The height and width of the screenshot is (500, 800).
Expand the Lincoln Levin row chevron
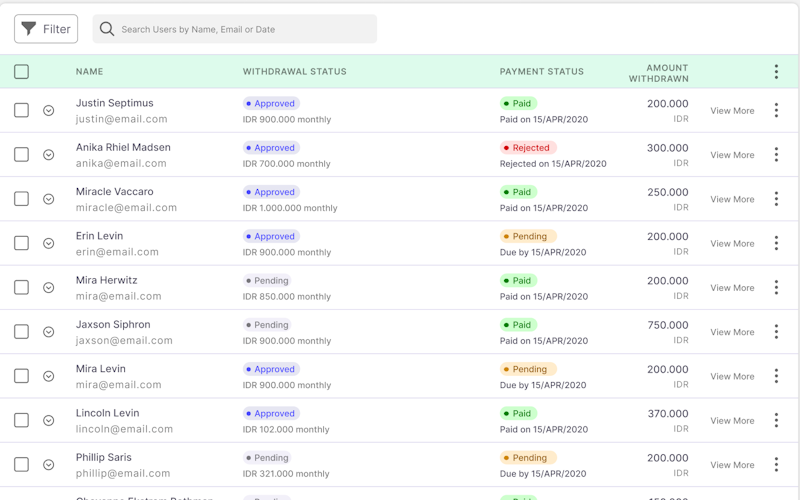point(48,421)
